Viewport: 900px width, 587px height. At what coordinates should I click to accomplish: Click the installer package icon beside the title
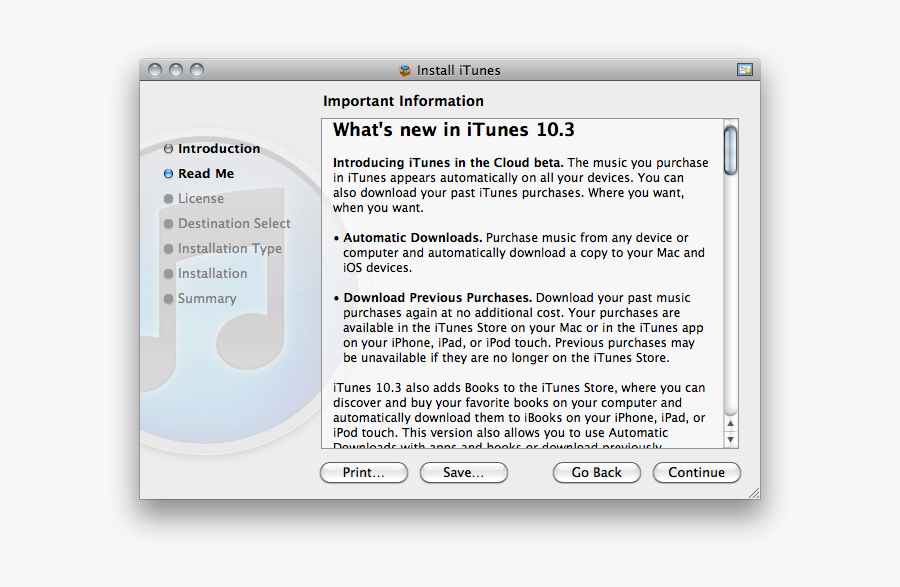405,70
